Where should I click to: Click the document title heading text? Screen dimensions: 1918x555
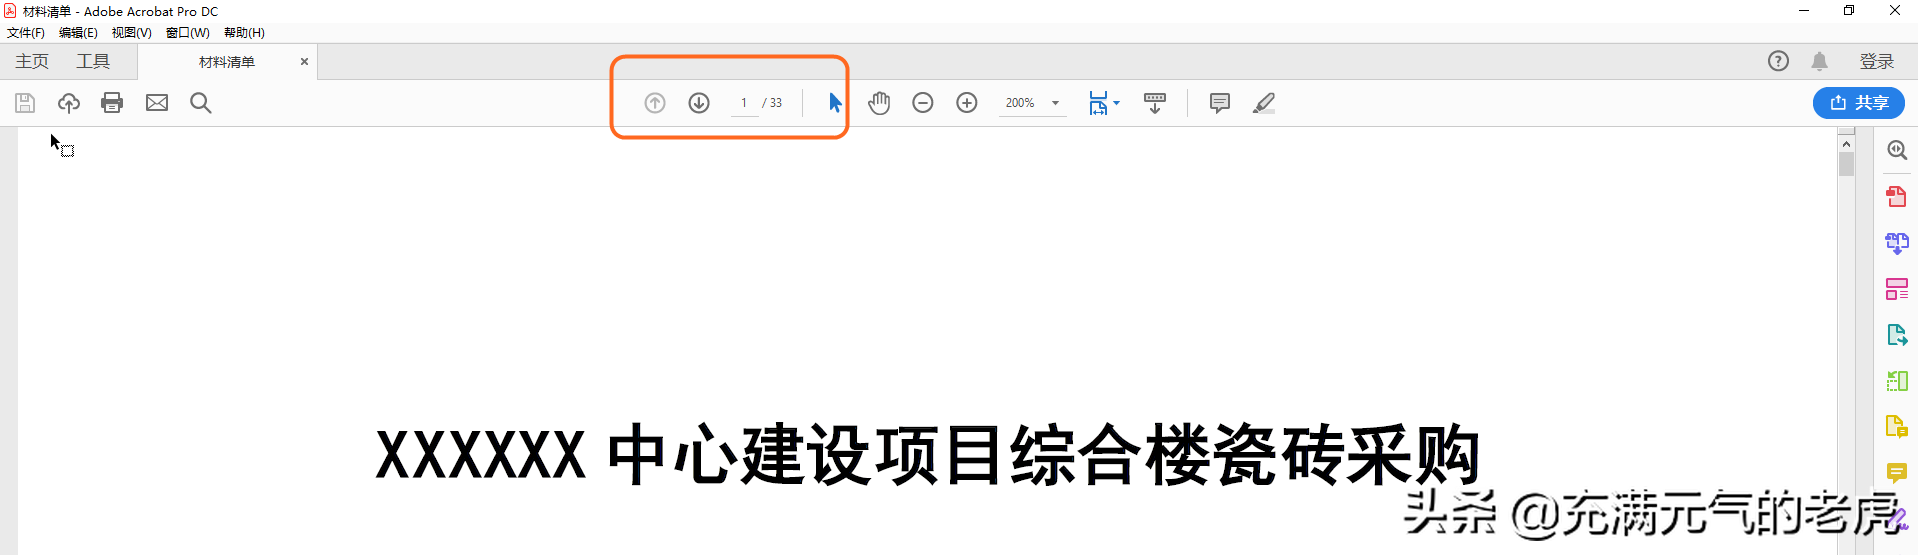(927, 455)
